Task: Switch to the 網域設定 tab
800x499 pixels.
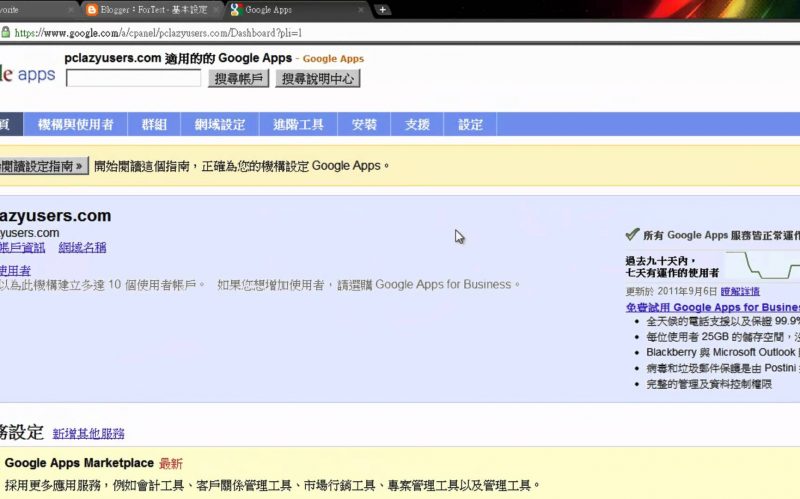Action: [220, 125]
